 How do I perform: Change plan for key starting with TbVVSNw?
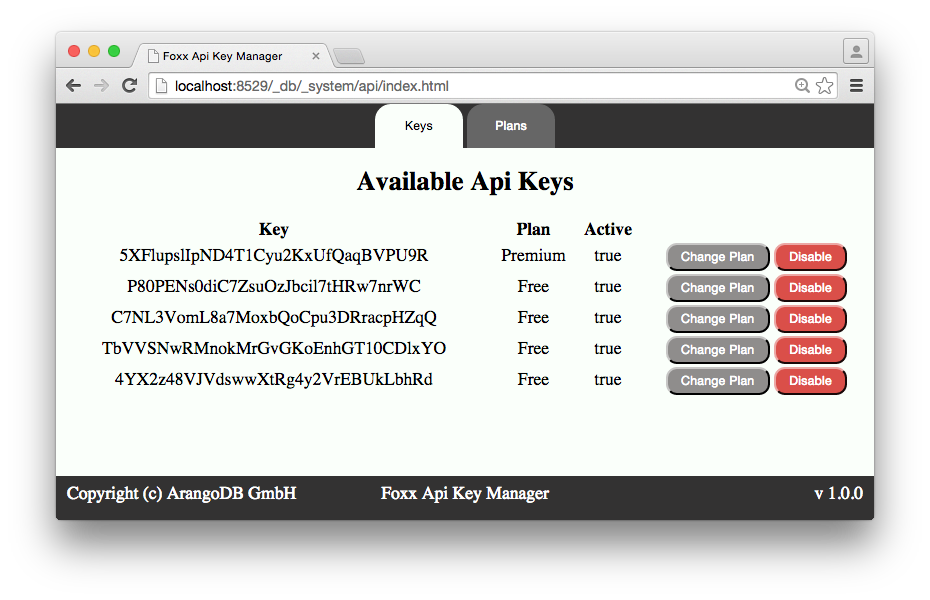717,350
